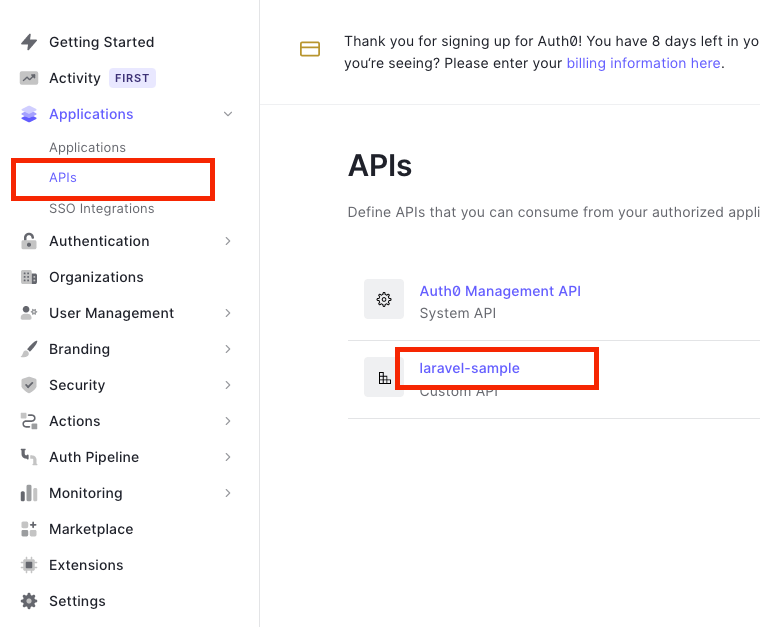The width and height of the screenshot is (760, 627).
Task: Click the Authentication padlock icon
Action: click(x=29, y=241)
